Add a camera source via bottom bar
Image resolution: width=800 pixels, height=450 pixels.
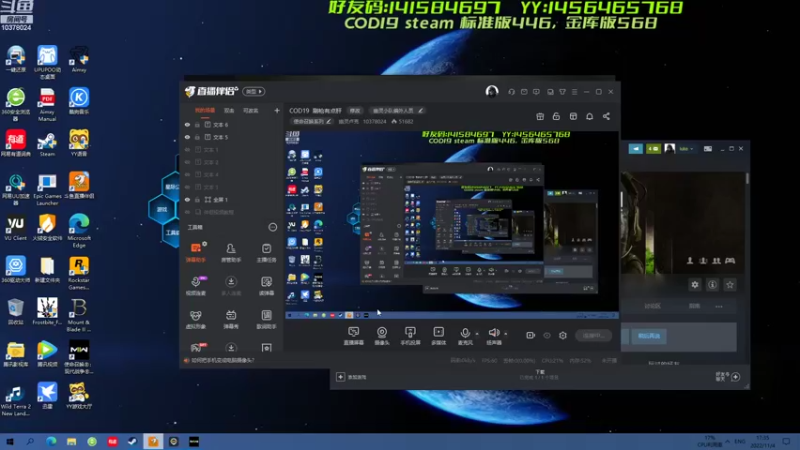point(382,336)
